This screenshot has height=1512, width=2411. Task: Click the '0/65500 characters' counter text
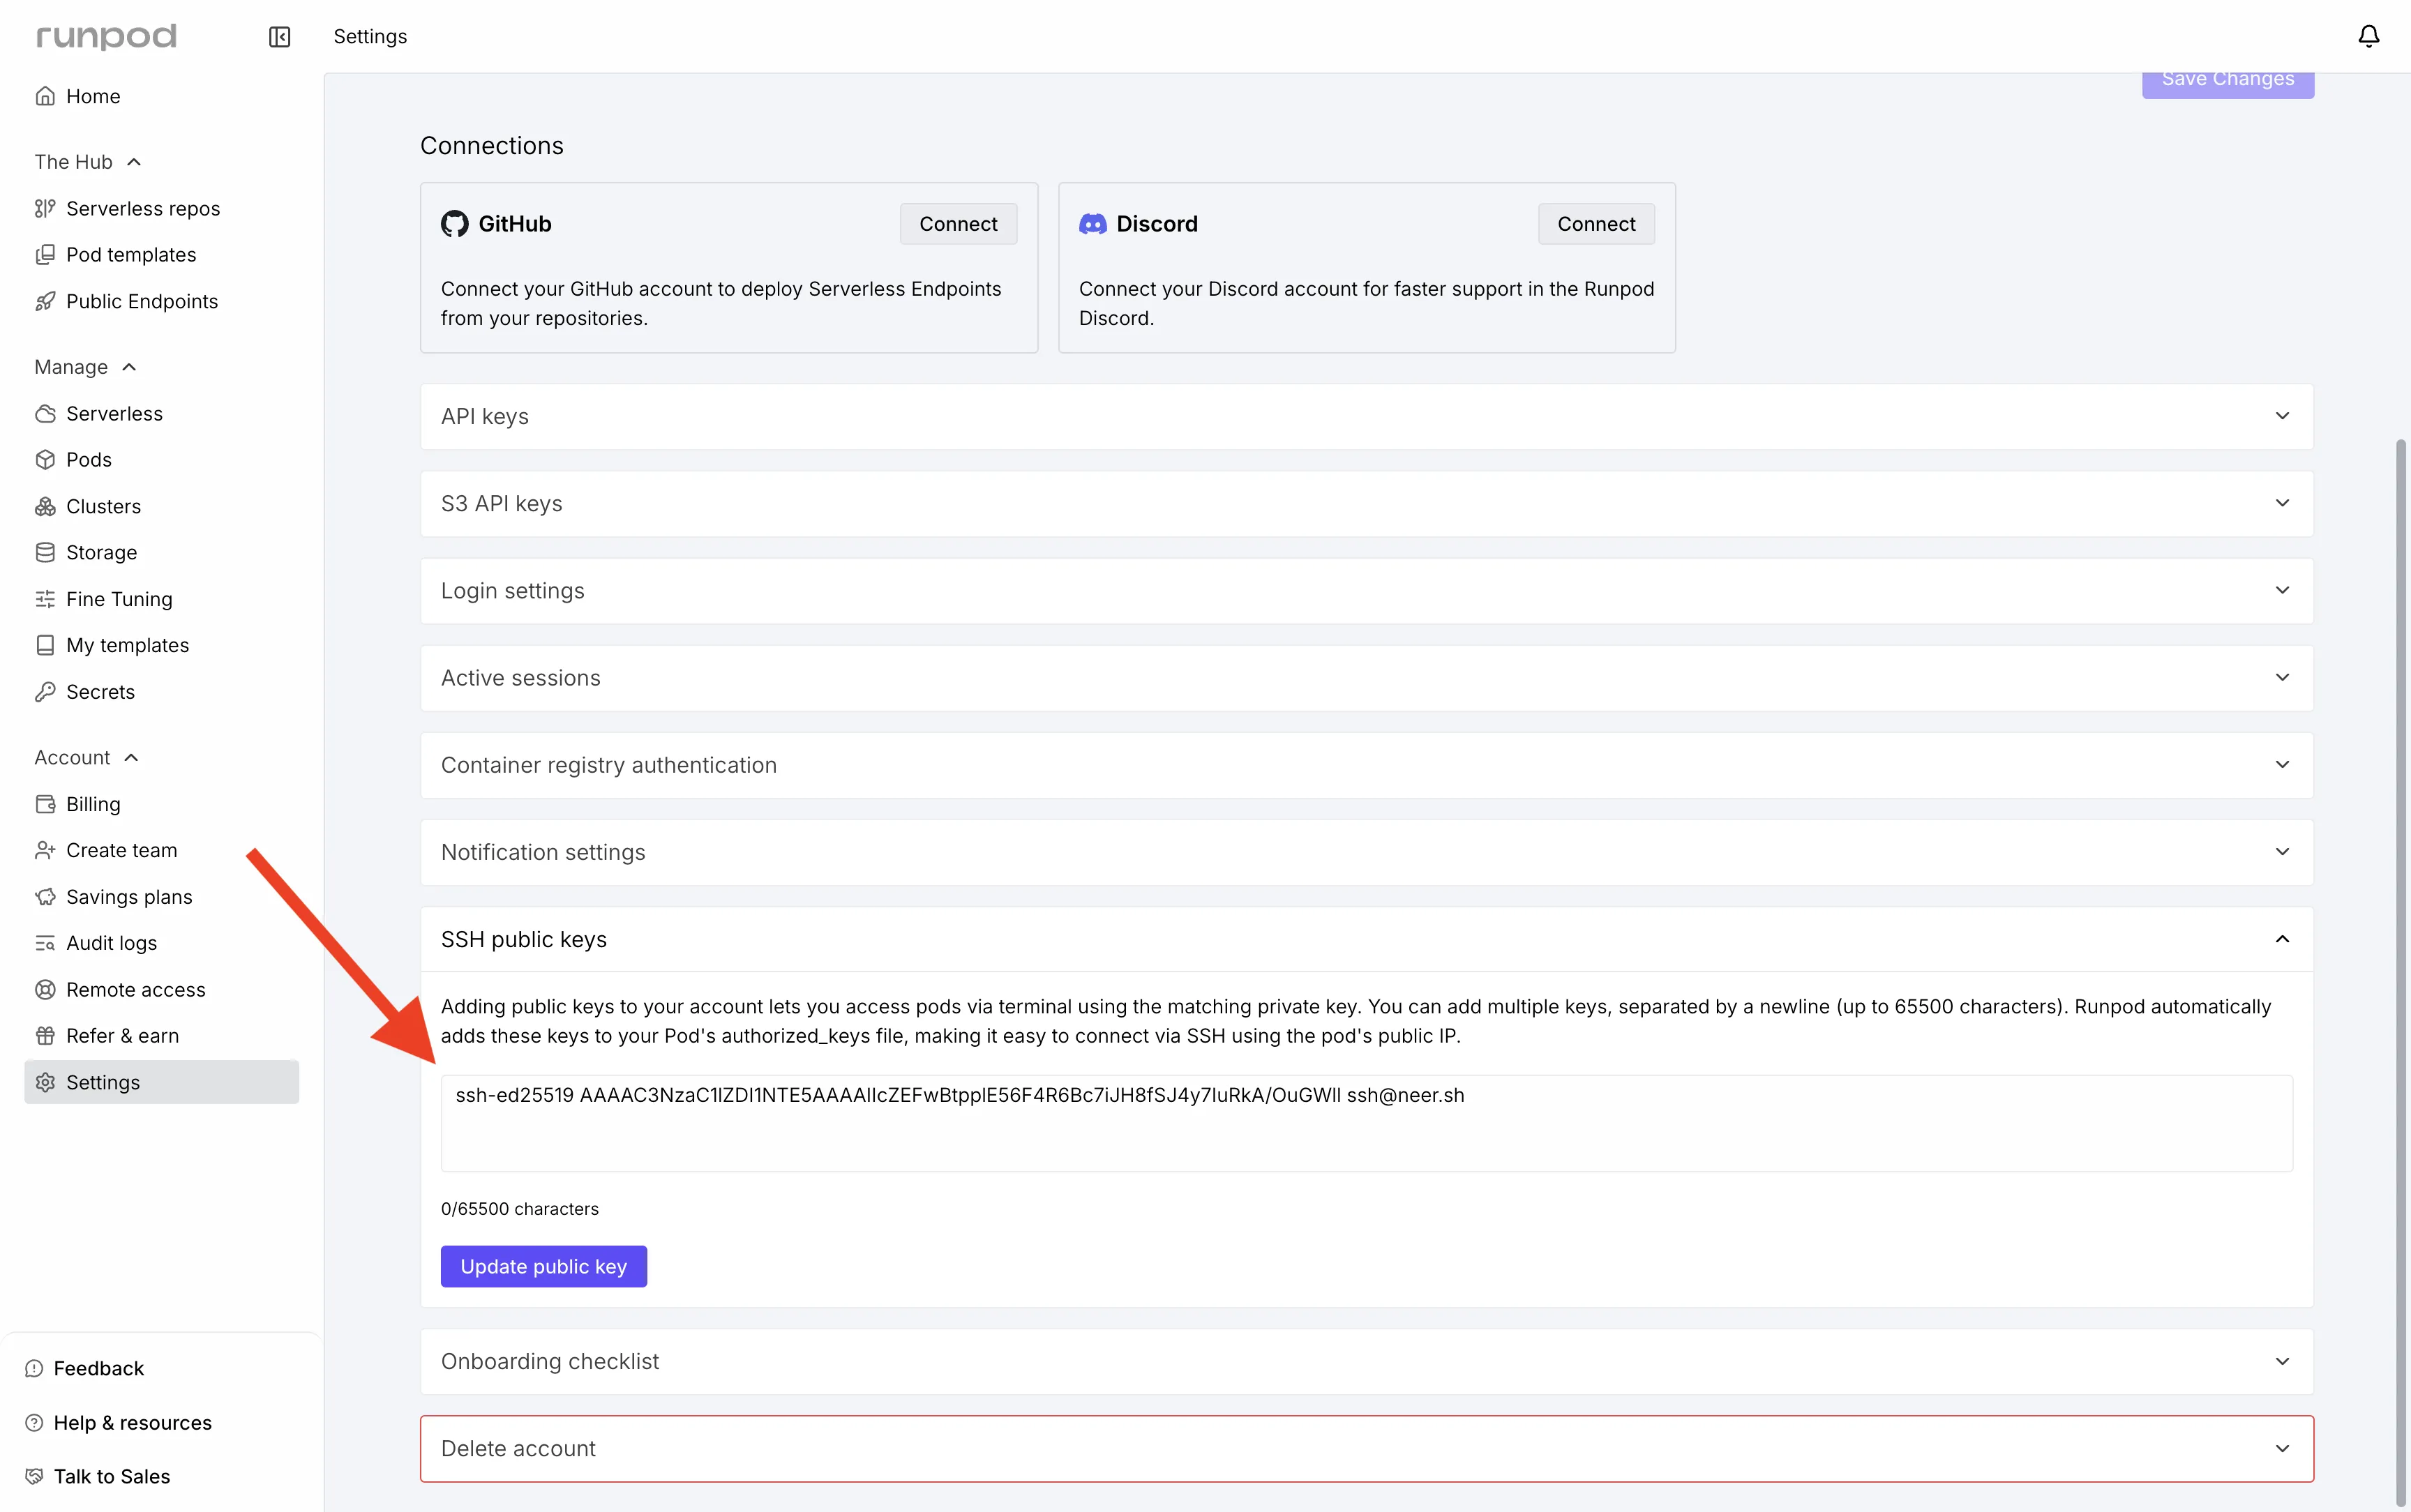coord(520,1209)
